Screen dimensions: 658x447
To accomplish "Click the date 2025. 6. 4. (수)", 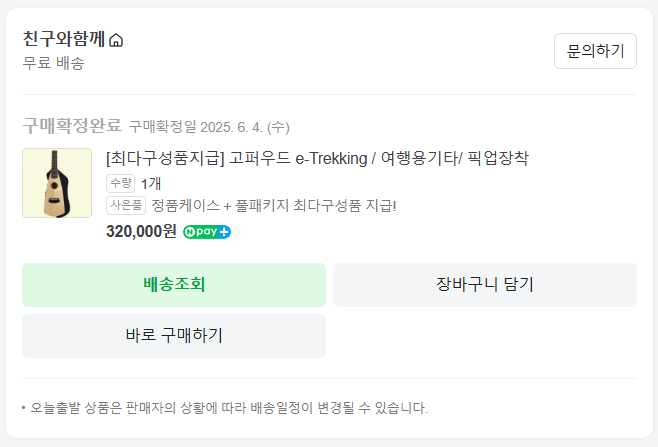I will pos(245,127).
